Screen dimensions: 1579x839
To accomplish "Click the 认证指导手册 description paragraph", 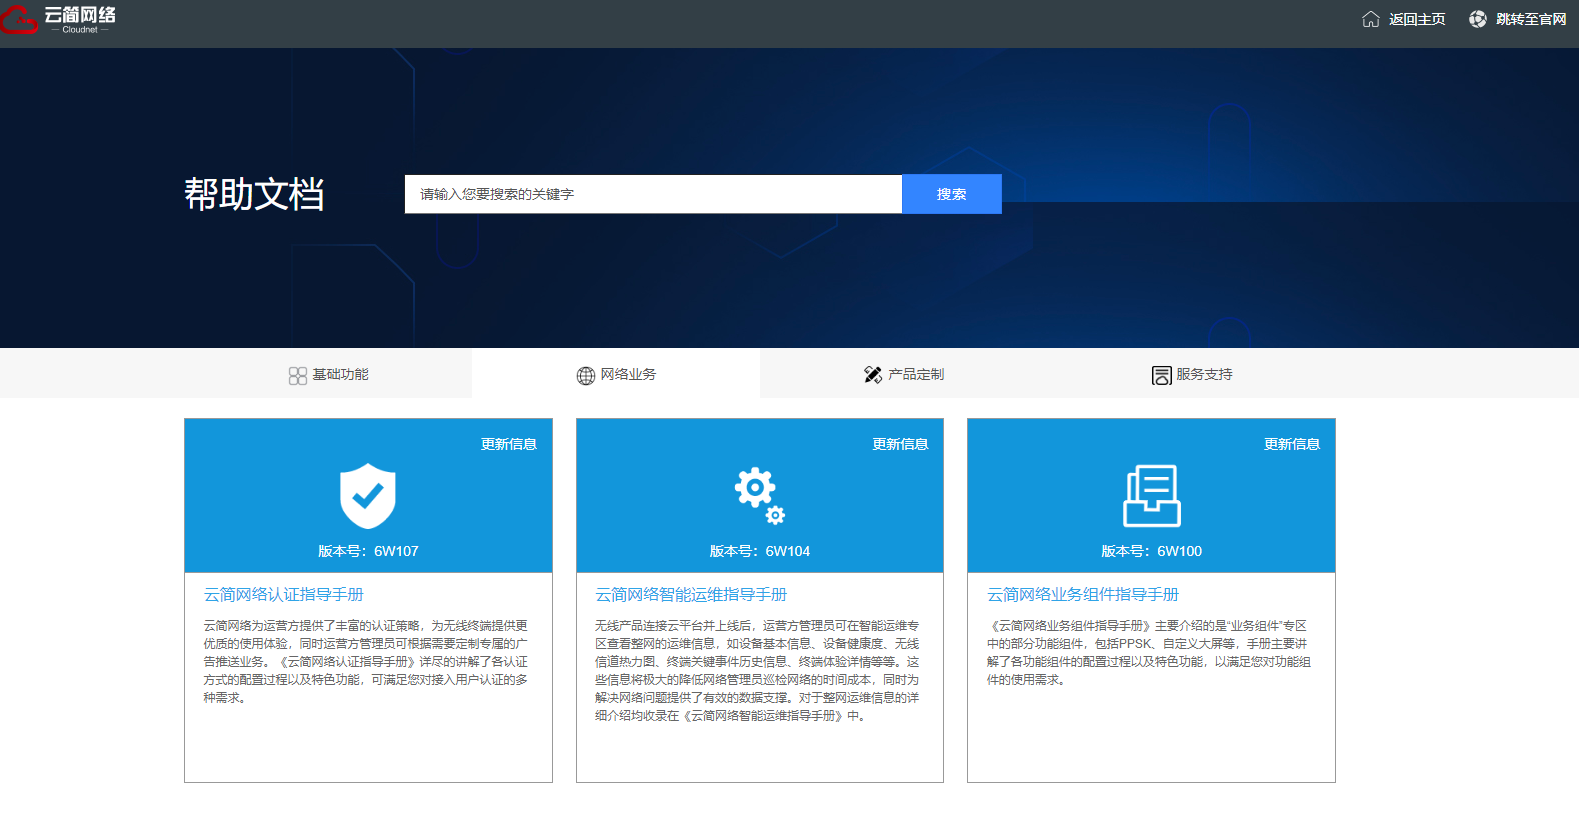I will click(x=366, y=662).
